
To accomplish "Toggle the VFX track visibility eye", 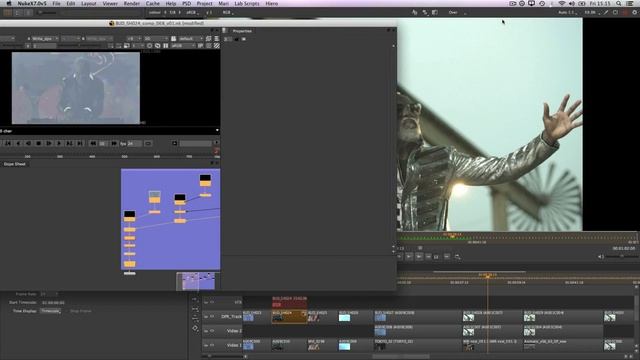I will pyautogui.click(x=212, y=302).
